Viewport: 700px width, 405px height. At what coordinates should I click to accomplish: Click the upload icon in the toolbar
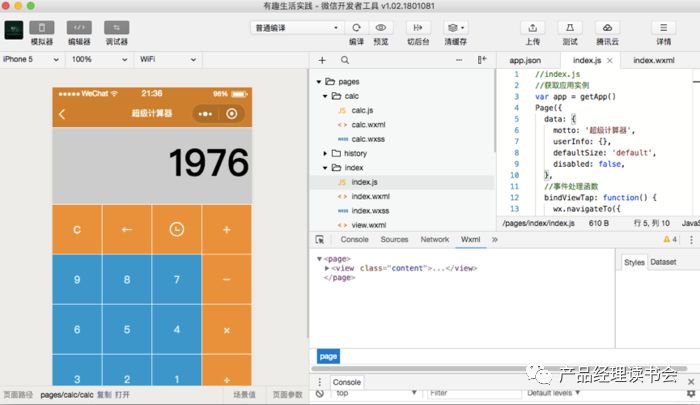(532, 27)
